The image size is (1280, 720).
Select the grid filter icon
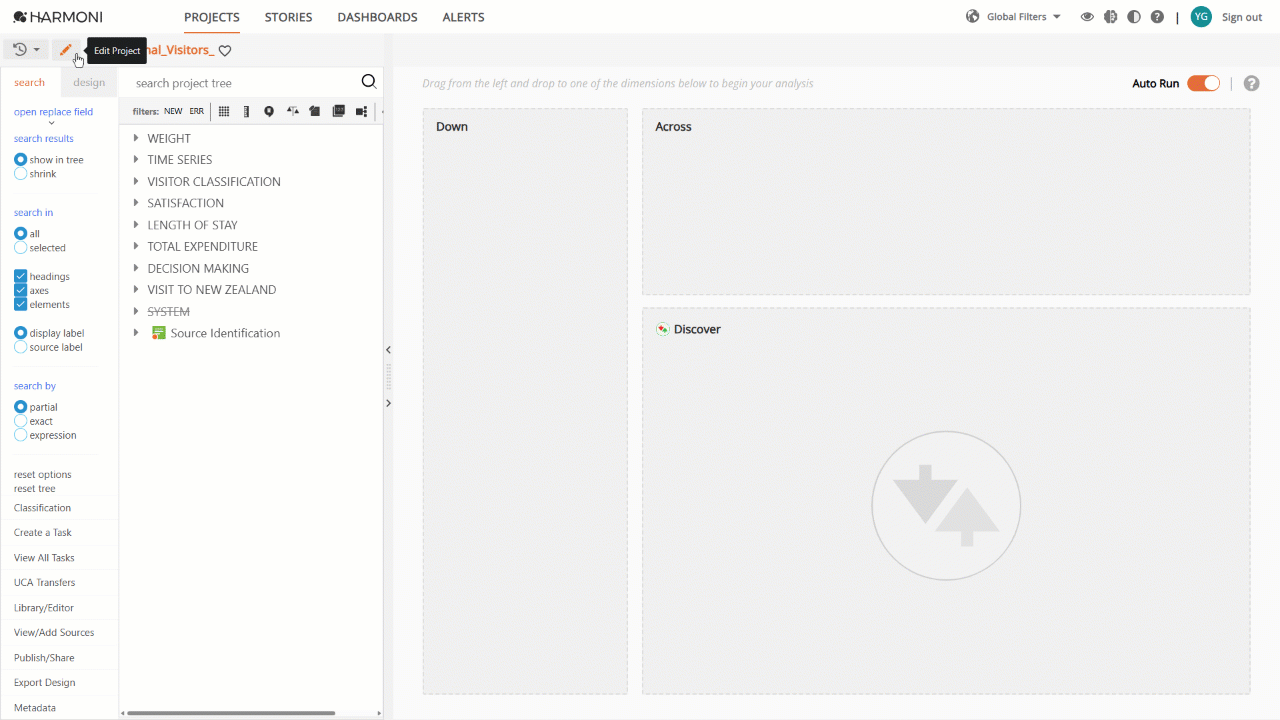[x=224, y=111]
